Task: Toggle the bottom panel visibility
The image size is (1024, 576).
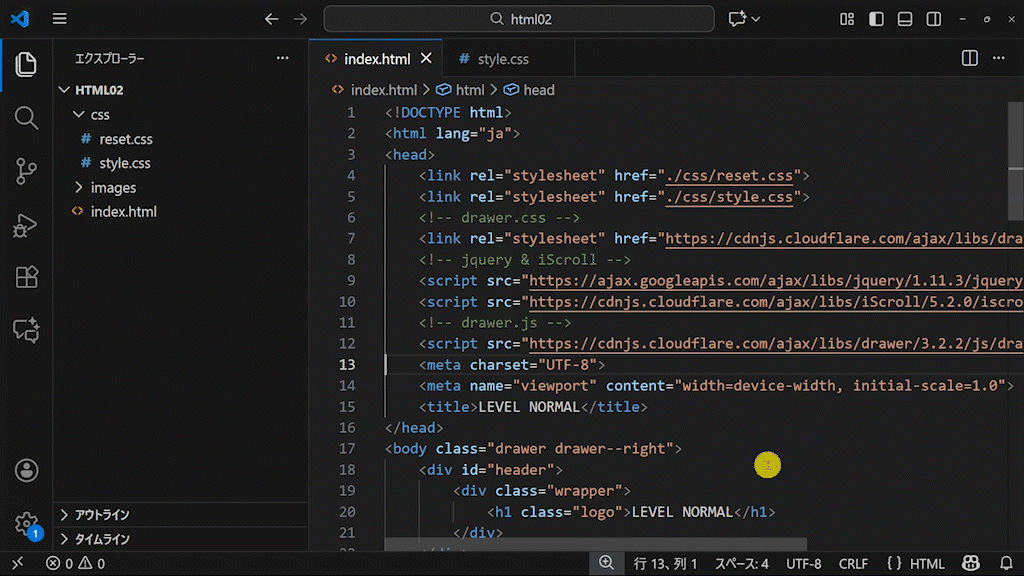Action: pos(905,19)
